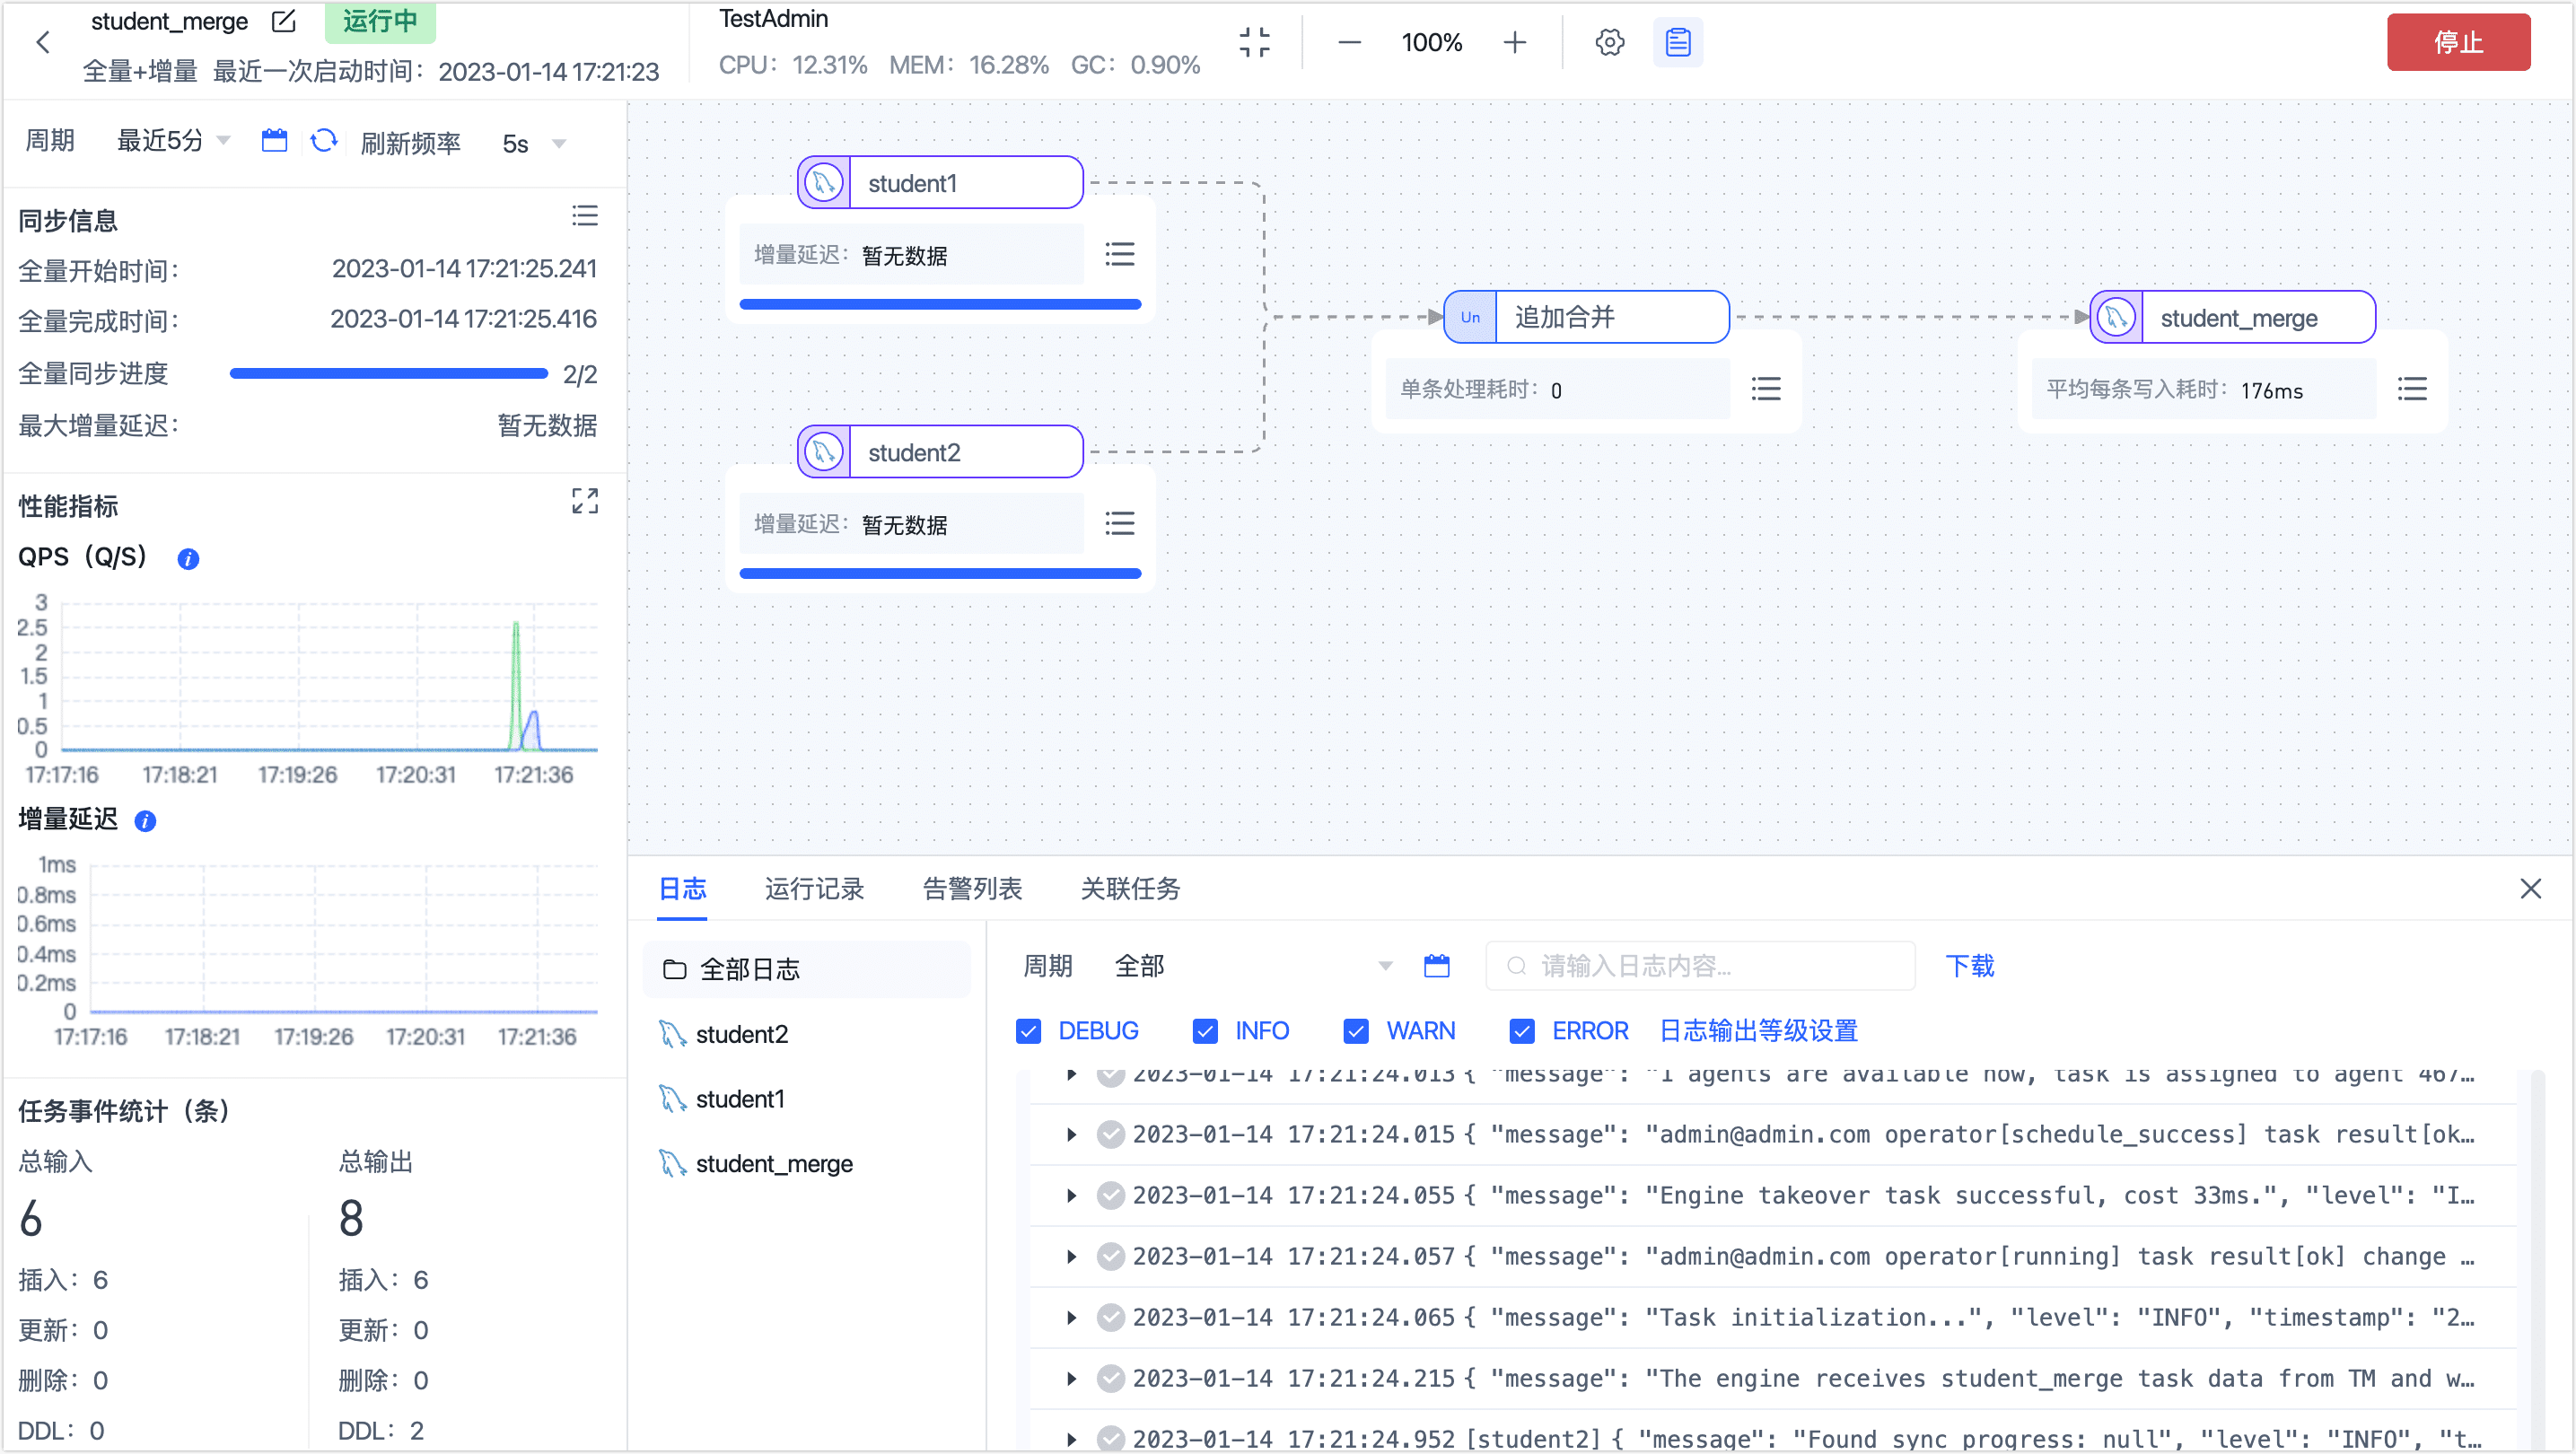The height and width of the screenshot is (1454, 2576).
Task: Toggle the WARN log level checkbox
Action: click(x=1355, y=1031)
